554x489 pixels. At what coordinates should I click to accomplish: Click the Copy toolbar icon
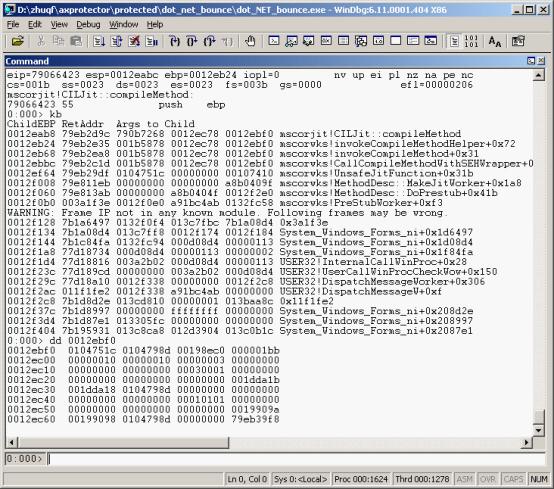coord(58,41)
